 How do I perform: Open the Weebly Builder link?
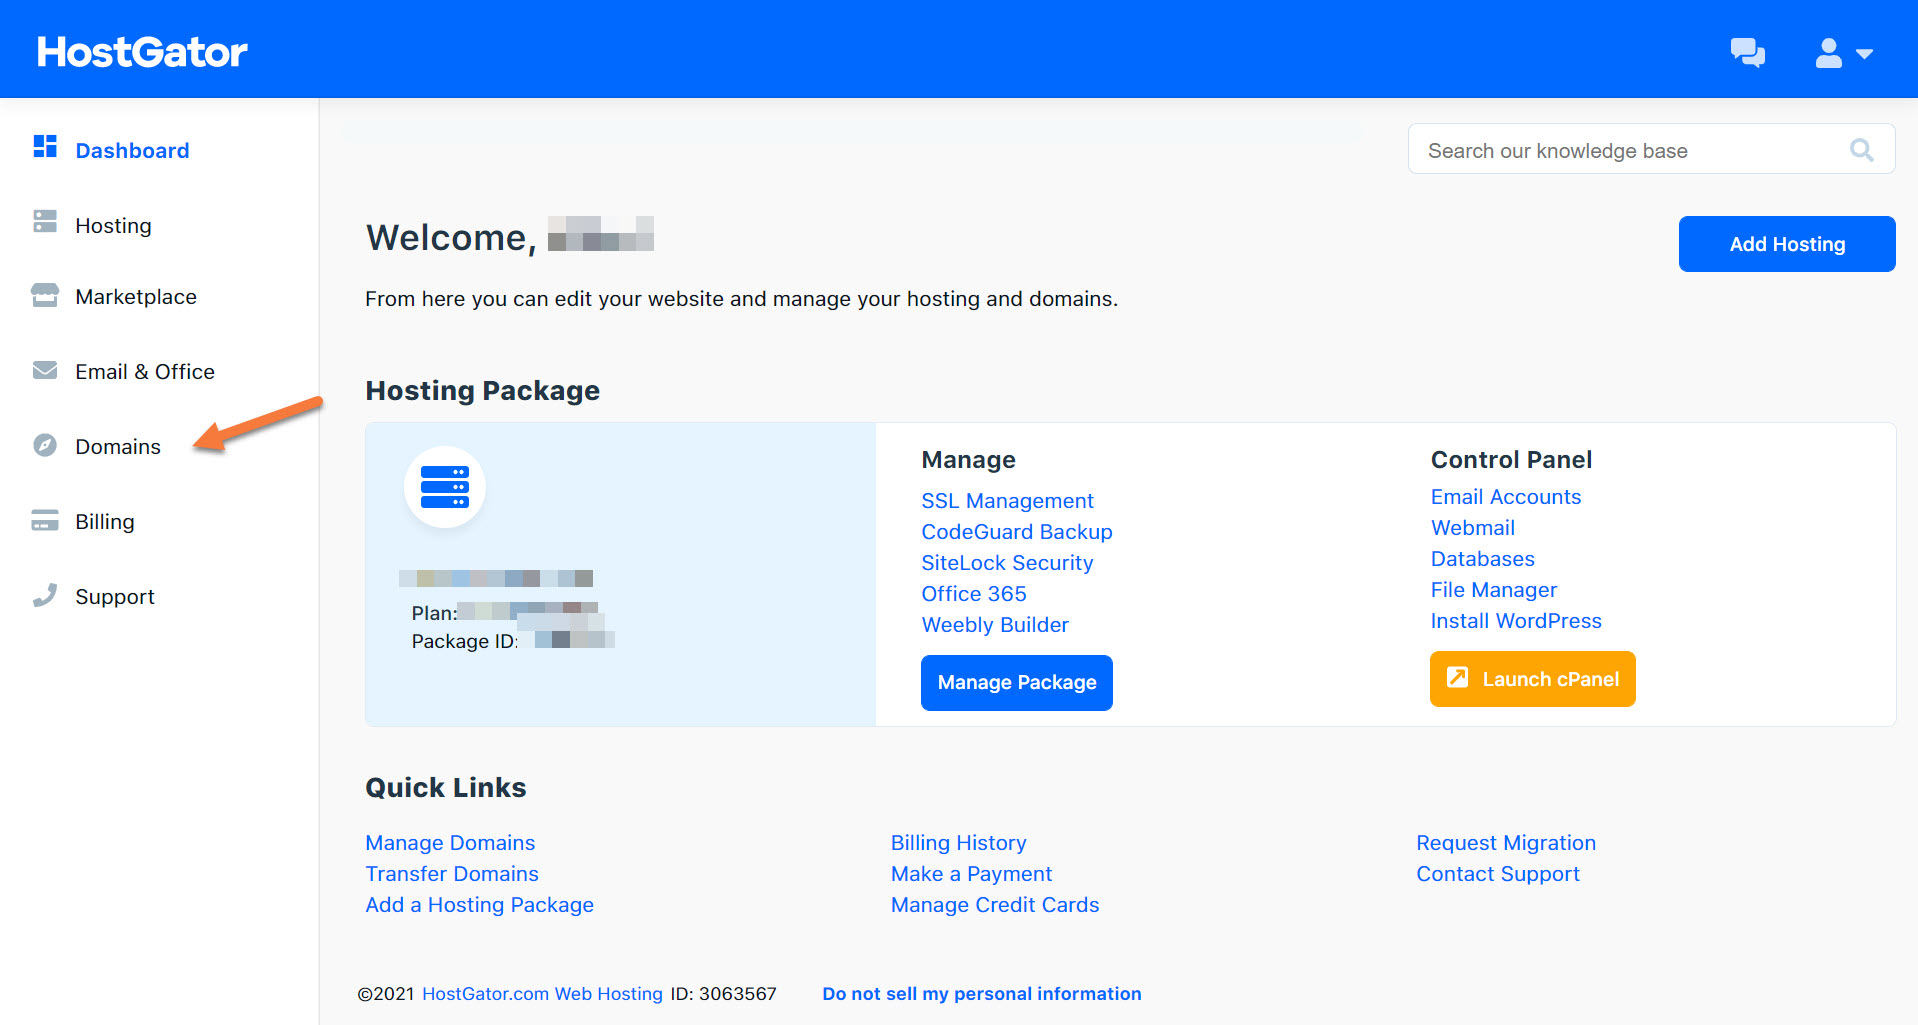[x=995, y=625]
